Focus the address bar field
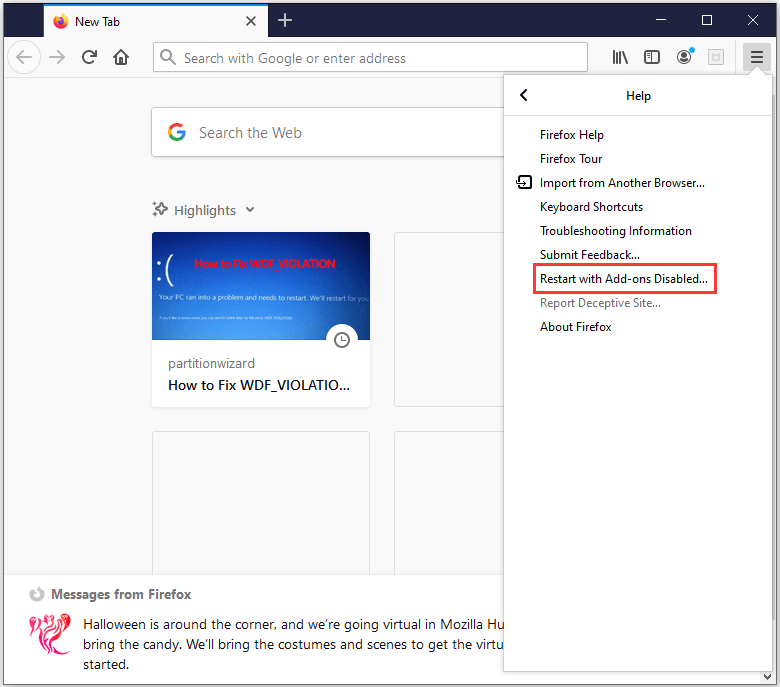The height and width of the screenshot is (687, 780). [370, 57]
